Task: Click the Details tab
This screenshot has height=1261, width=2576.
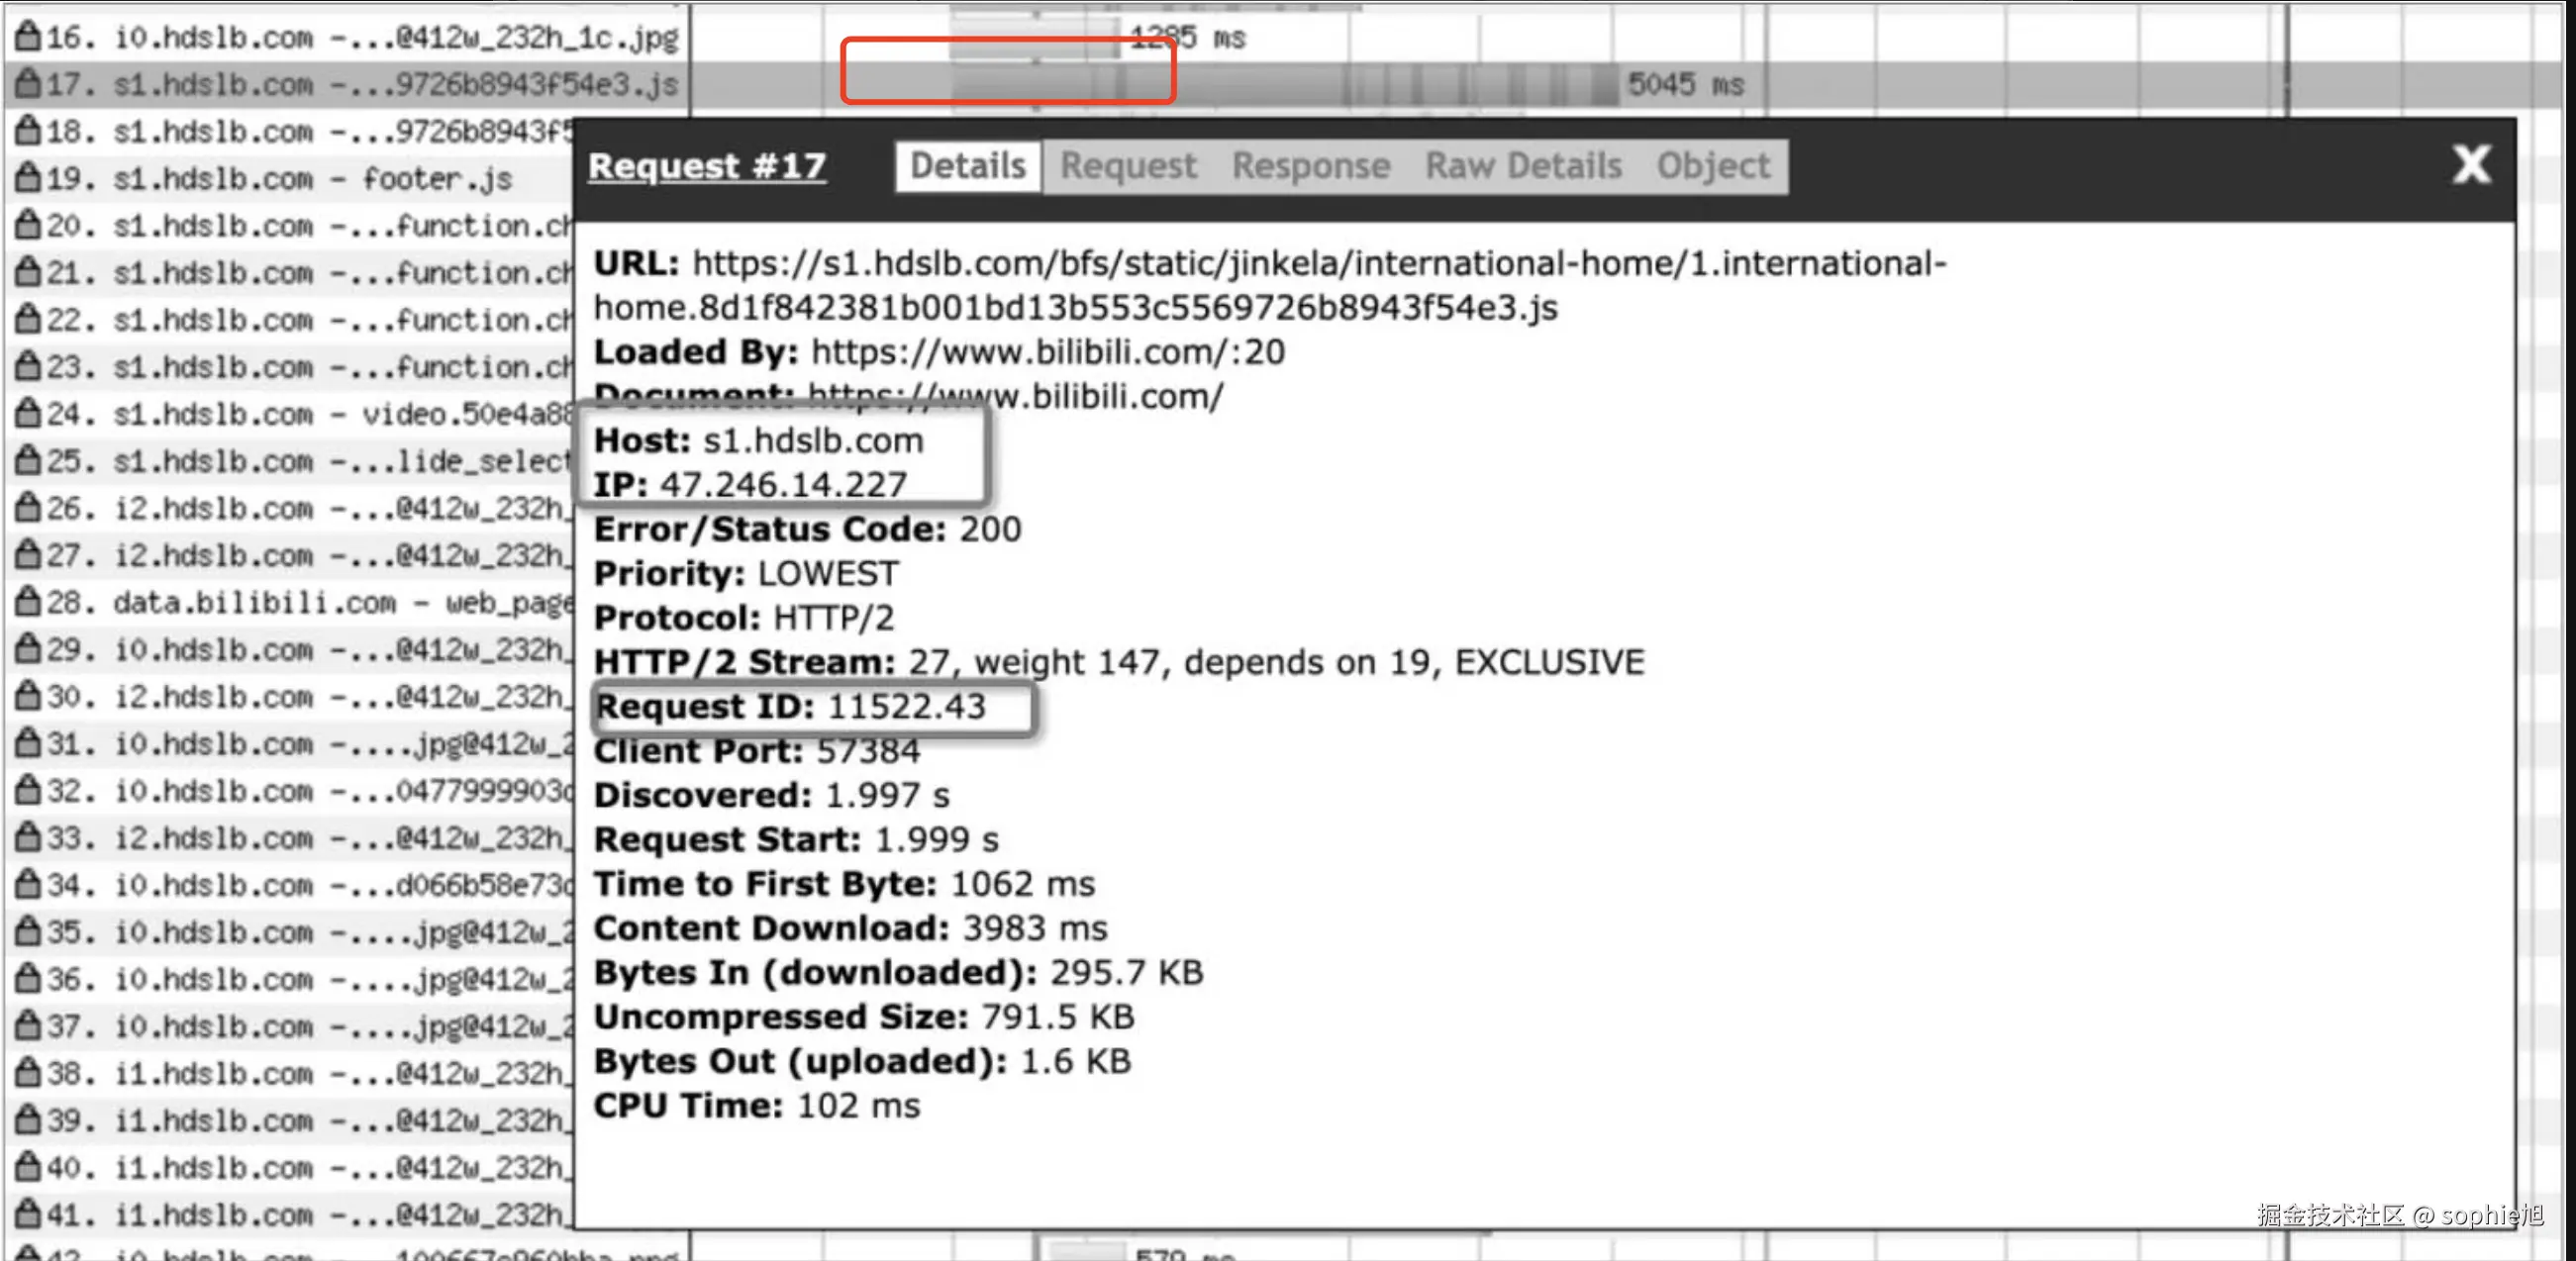Action: [x=967, y=166]
